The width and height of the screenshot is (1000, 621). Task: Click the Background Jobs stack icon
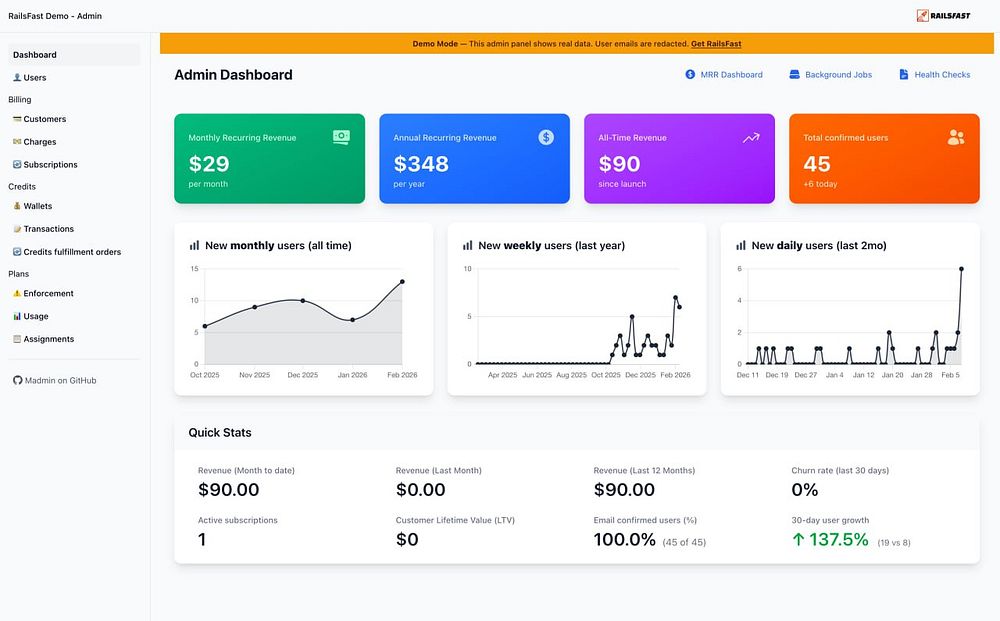[x=794, y=75]
